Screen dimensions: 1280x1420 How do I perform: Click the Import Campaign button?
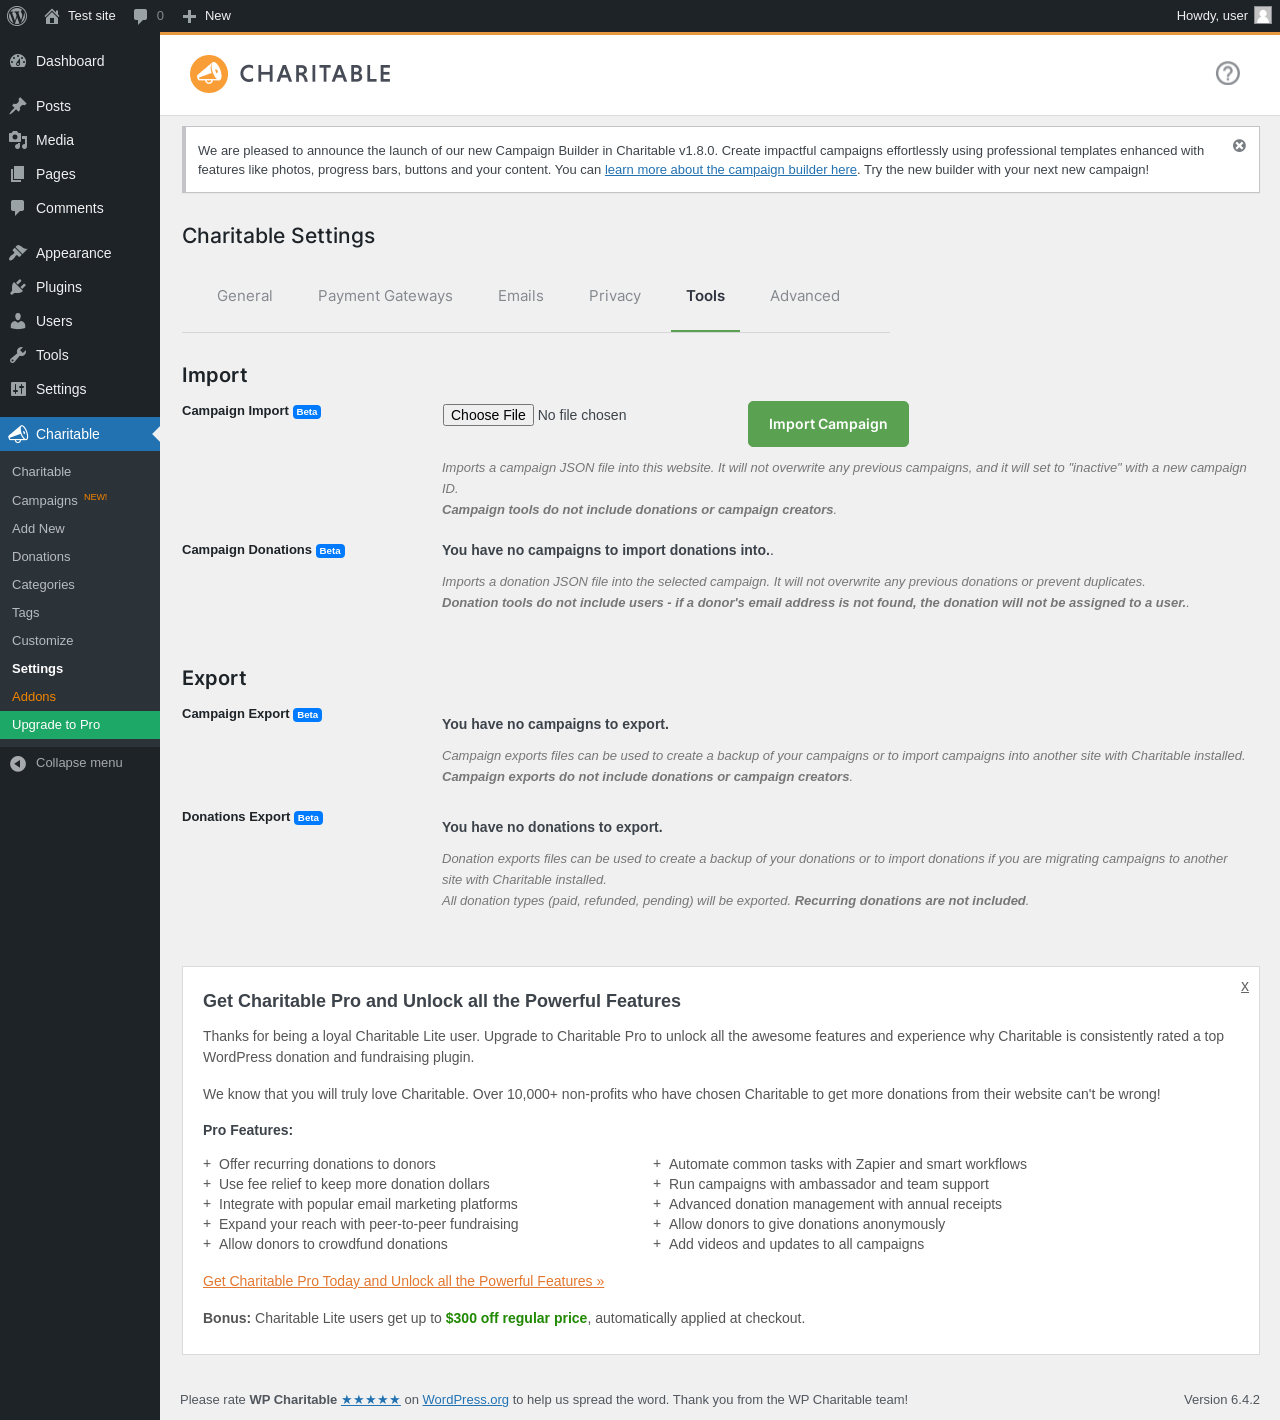[x=828, y=424]
